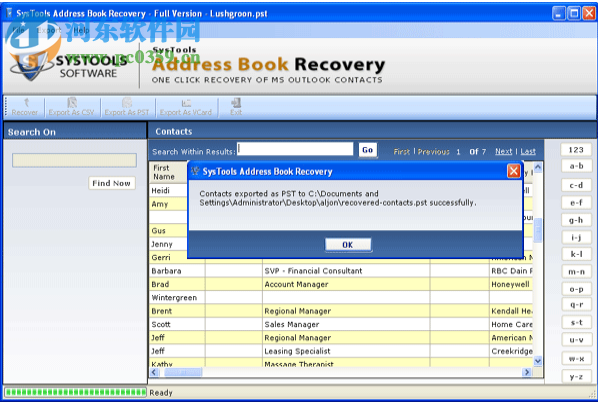This screenshot has width=598, height=402.
Task: Click the horizontal scroll left arrow
Action: click(x=154, y=372)
